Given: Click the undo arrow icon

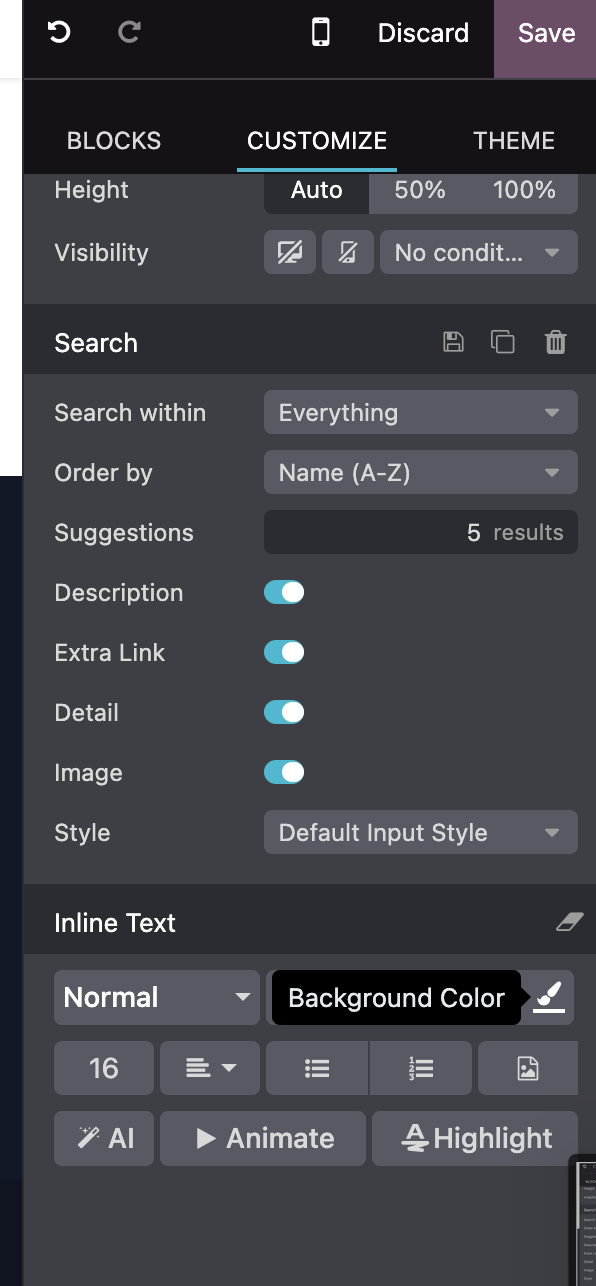Looking at the screenshot, I should (59, 33).
